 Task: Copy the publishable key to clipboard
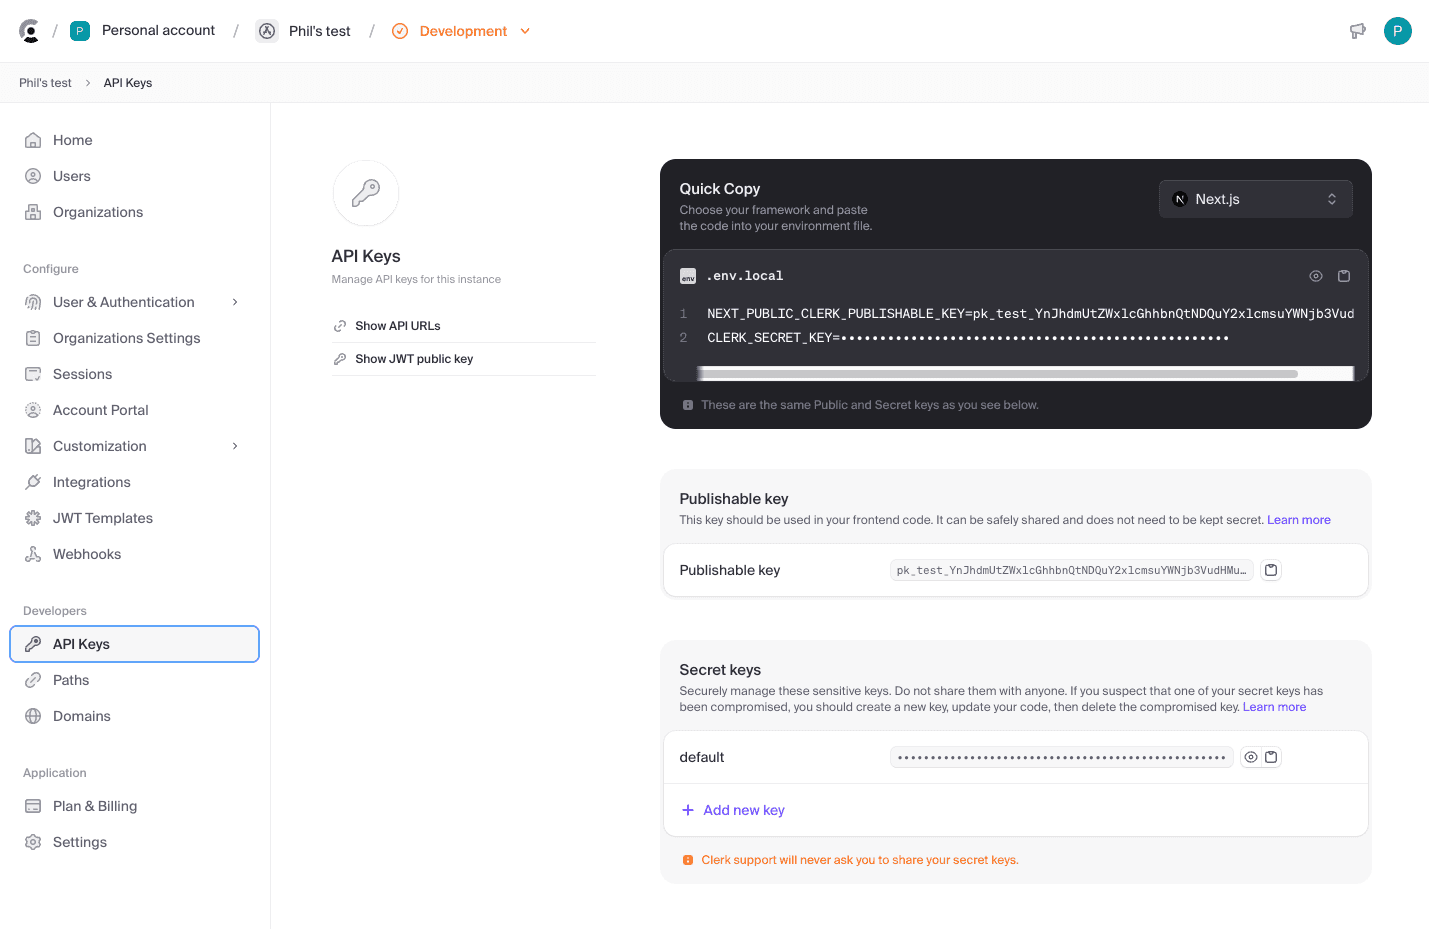tap(1271, 570)
